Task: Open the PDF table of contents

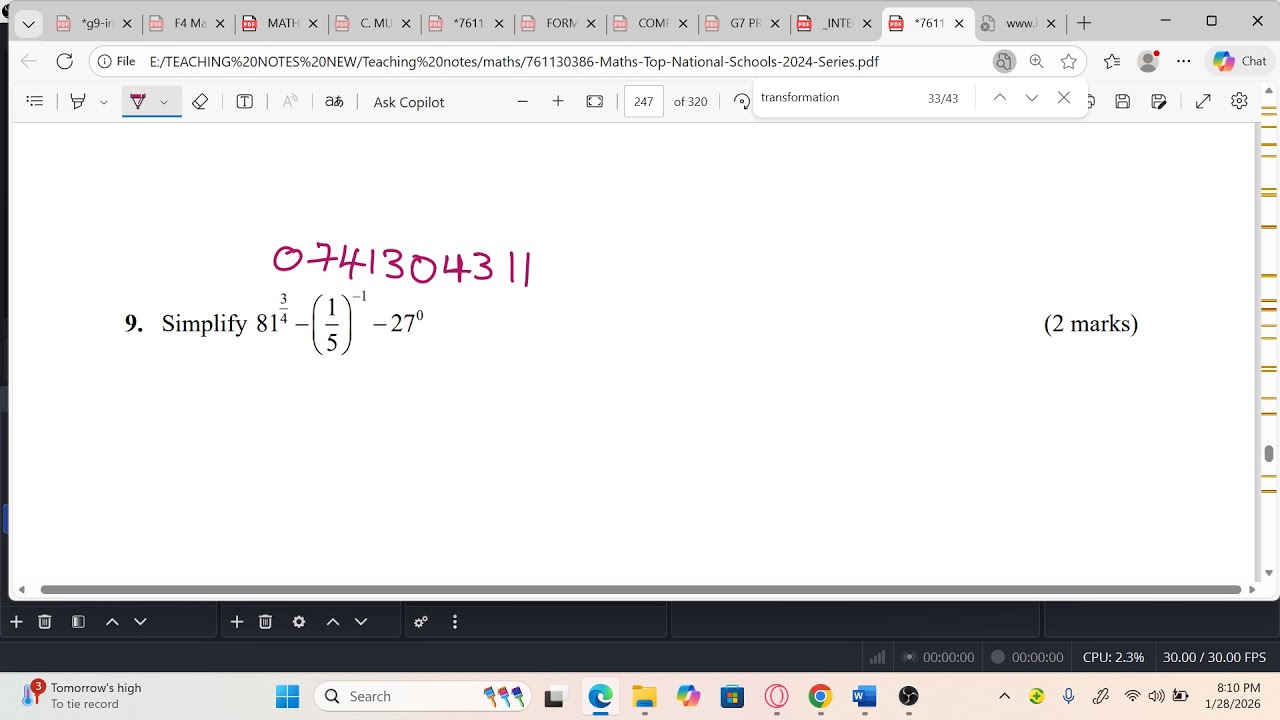Action: point(35,101)
